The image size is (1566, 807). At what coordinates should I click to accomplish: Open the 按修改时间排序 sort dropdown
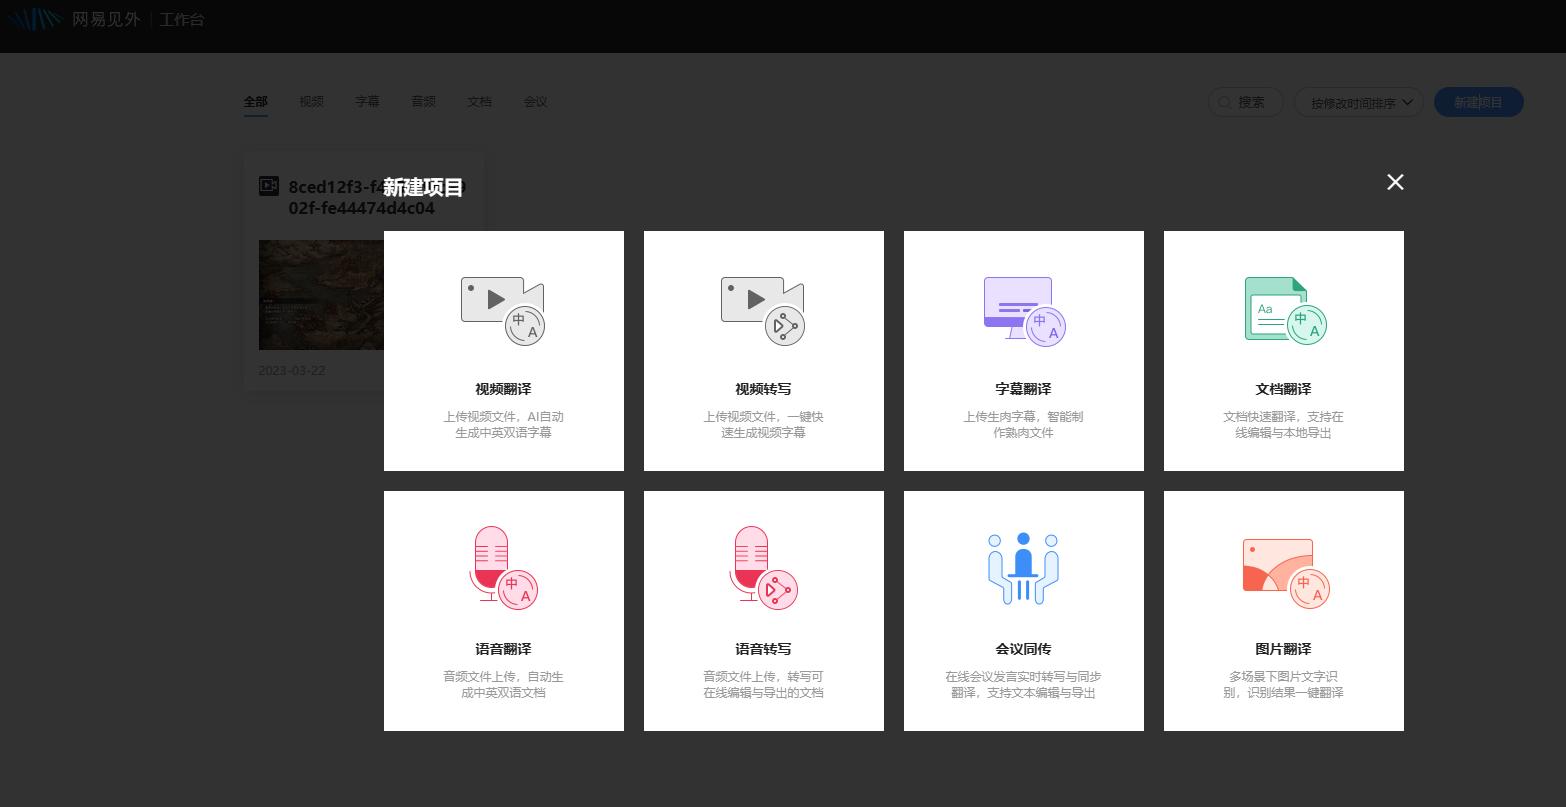point(1358,102)
